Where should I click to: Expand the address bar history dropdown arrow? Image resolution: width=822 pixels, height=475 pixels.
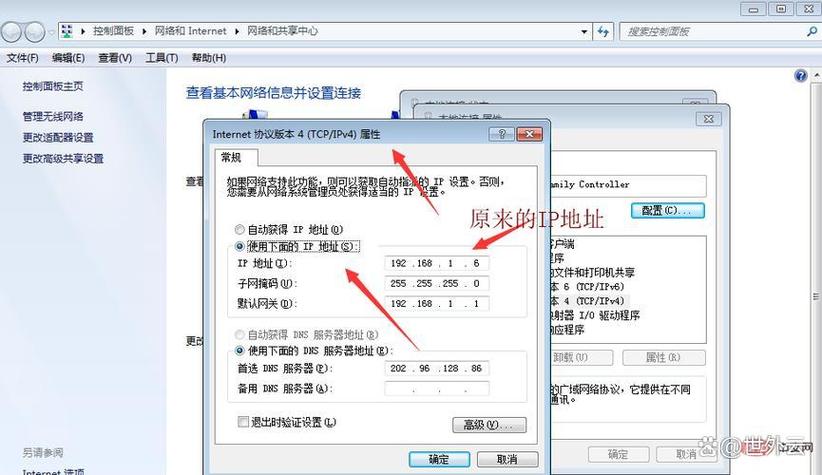coord(582,32)
